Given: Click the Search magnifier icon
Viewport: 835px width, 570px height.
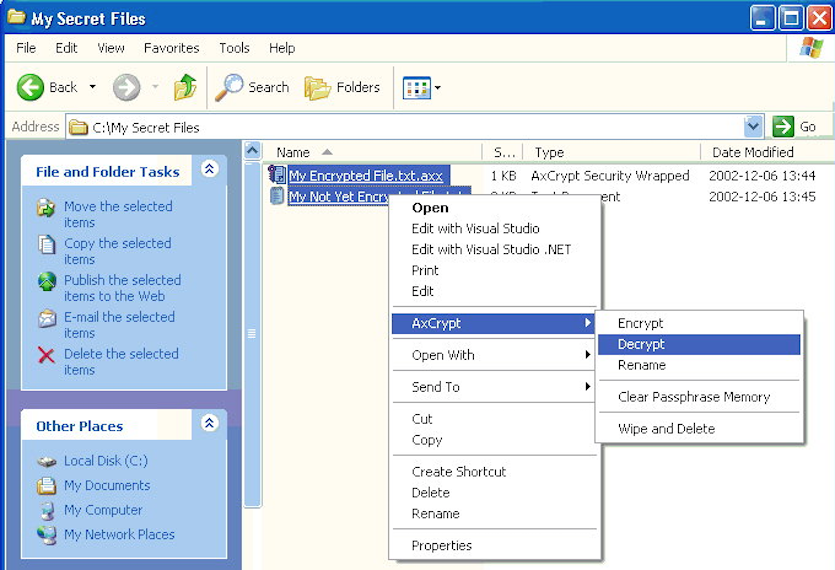Looking at the screenshot, I should [x=229, y=87].
